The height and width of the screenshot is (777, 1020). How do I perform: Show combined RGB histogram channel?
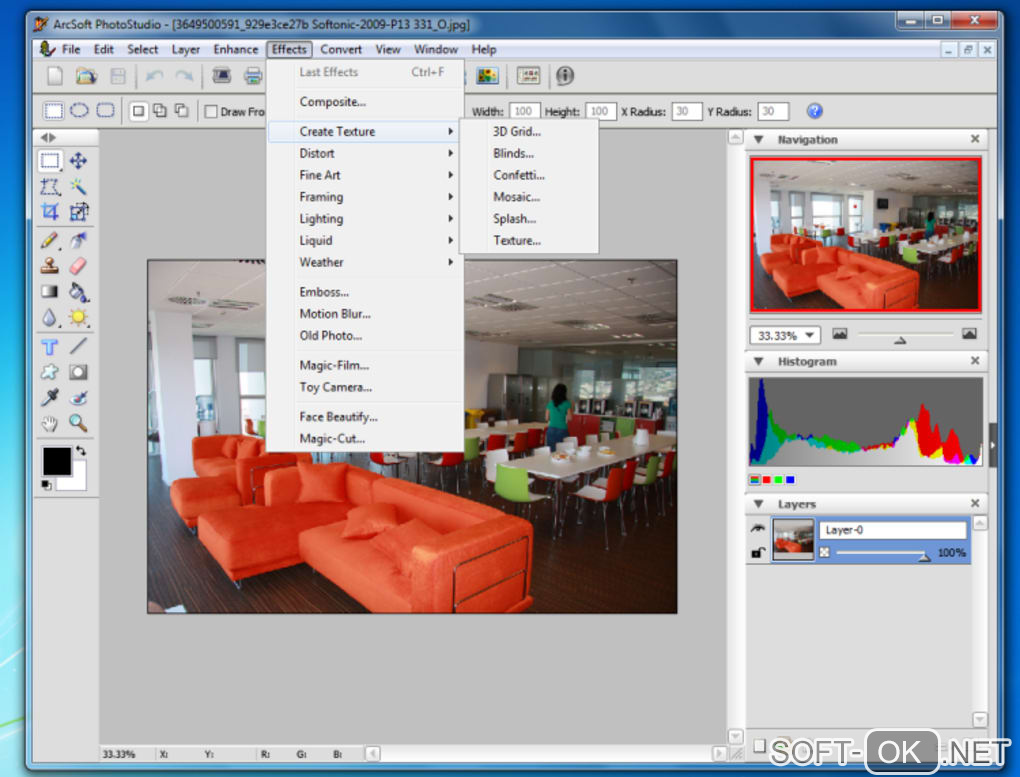pos(755,480)
